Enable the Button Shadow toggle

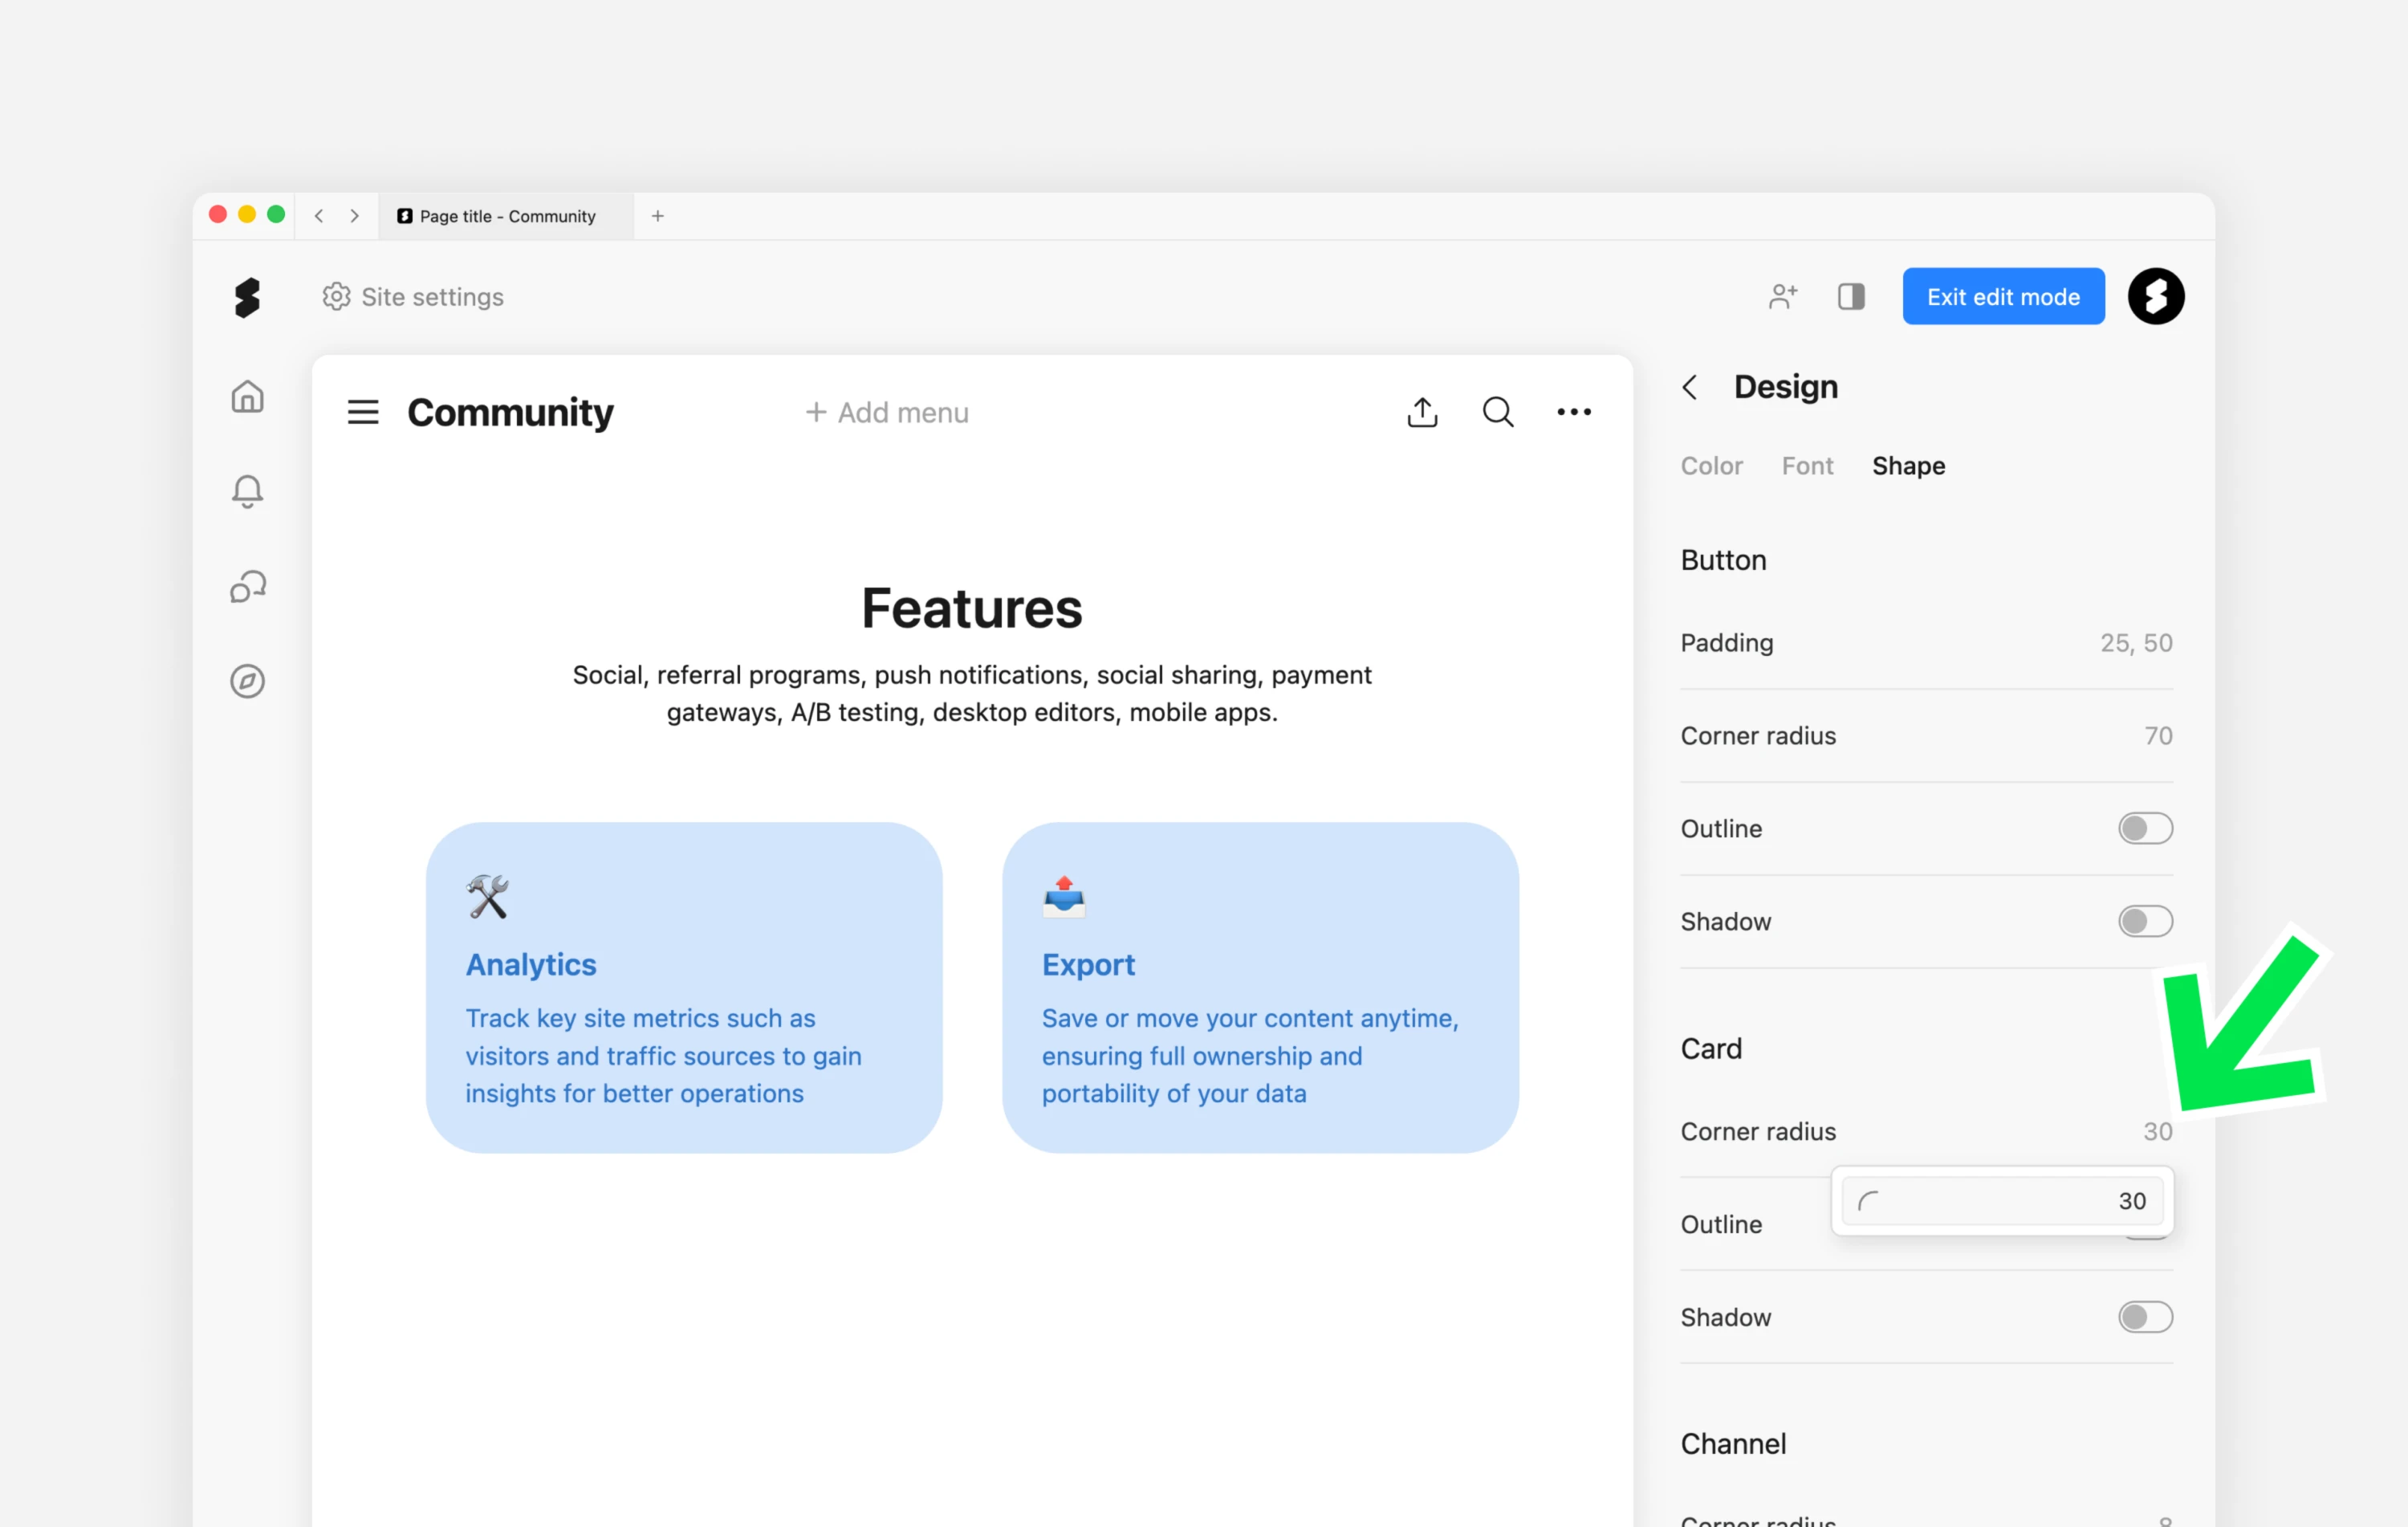point(2144,921)
